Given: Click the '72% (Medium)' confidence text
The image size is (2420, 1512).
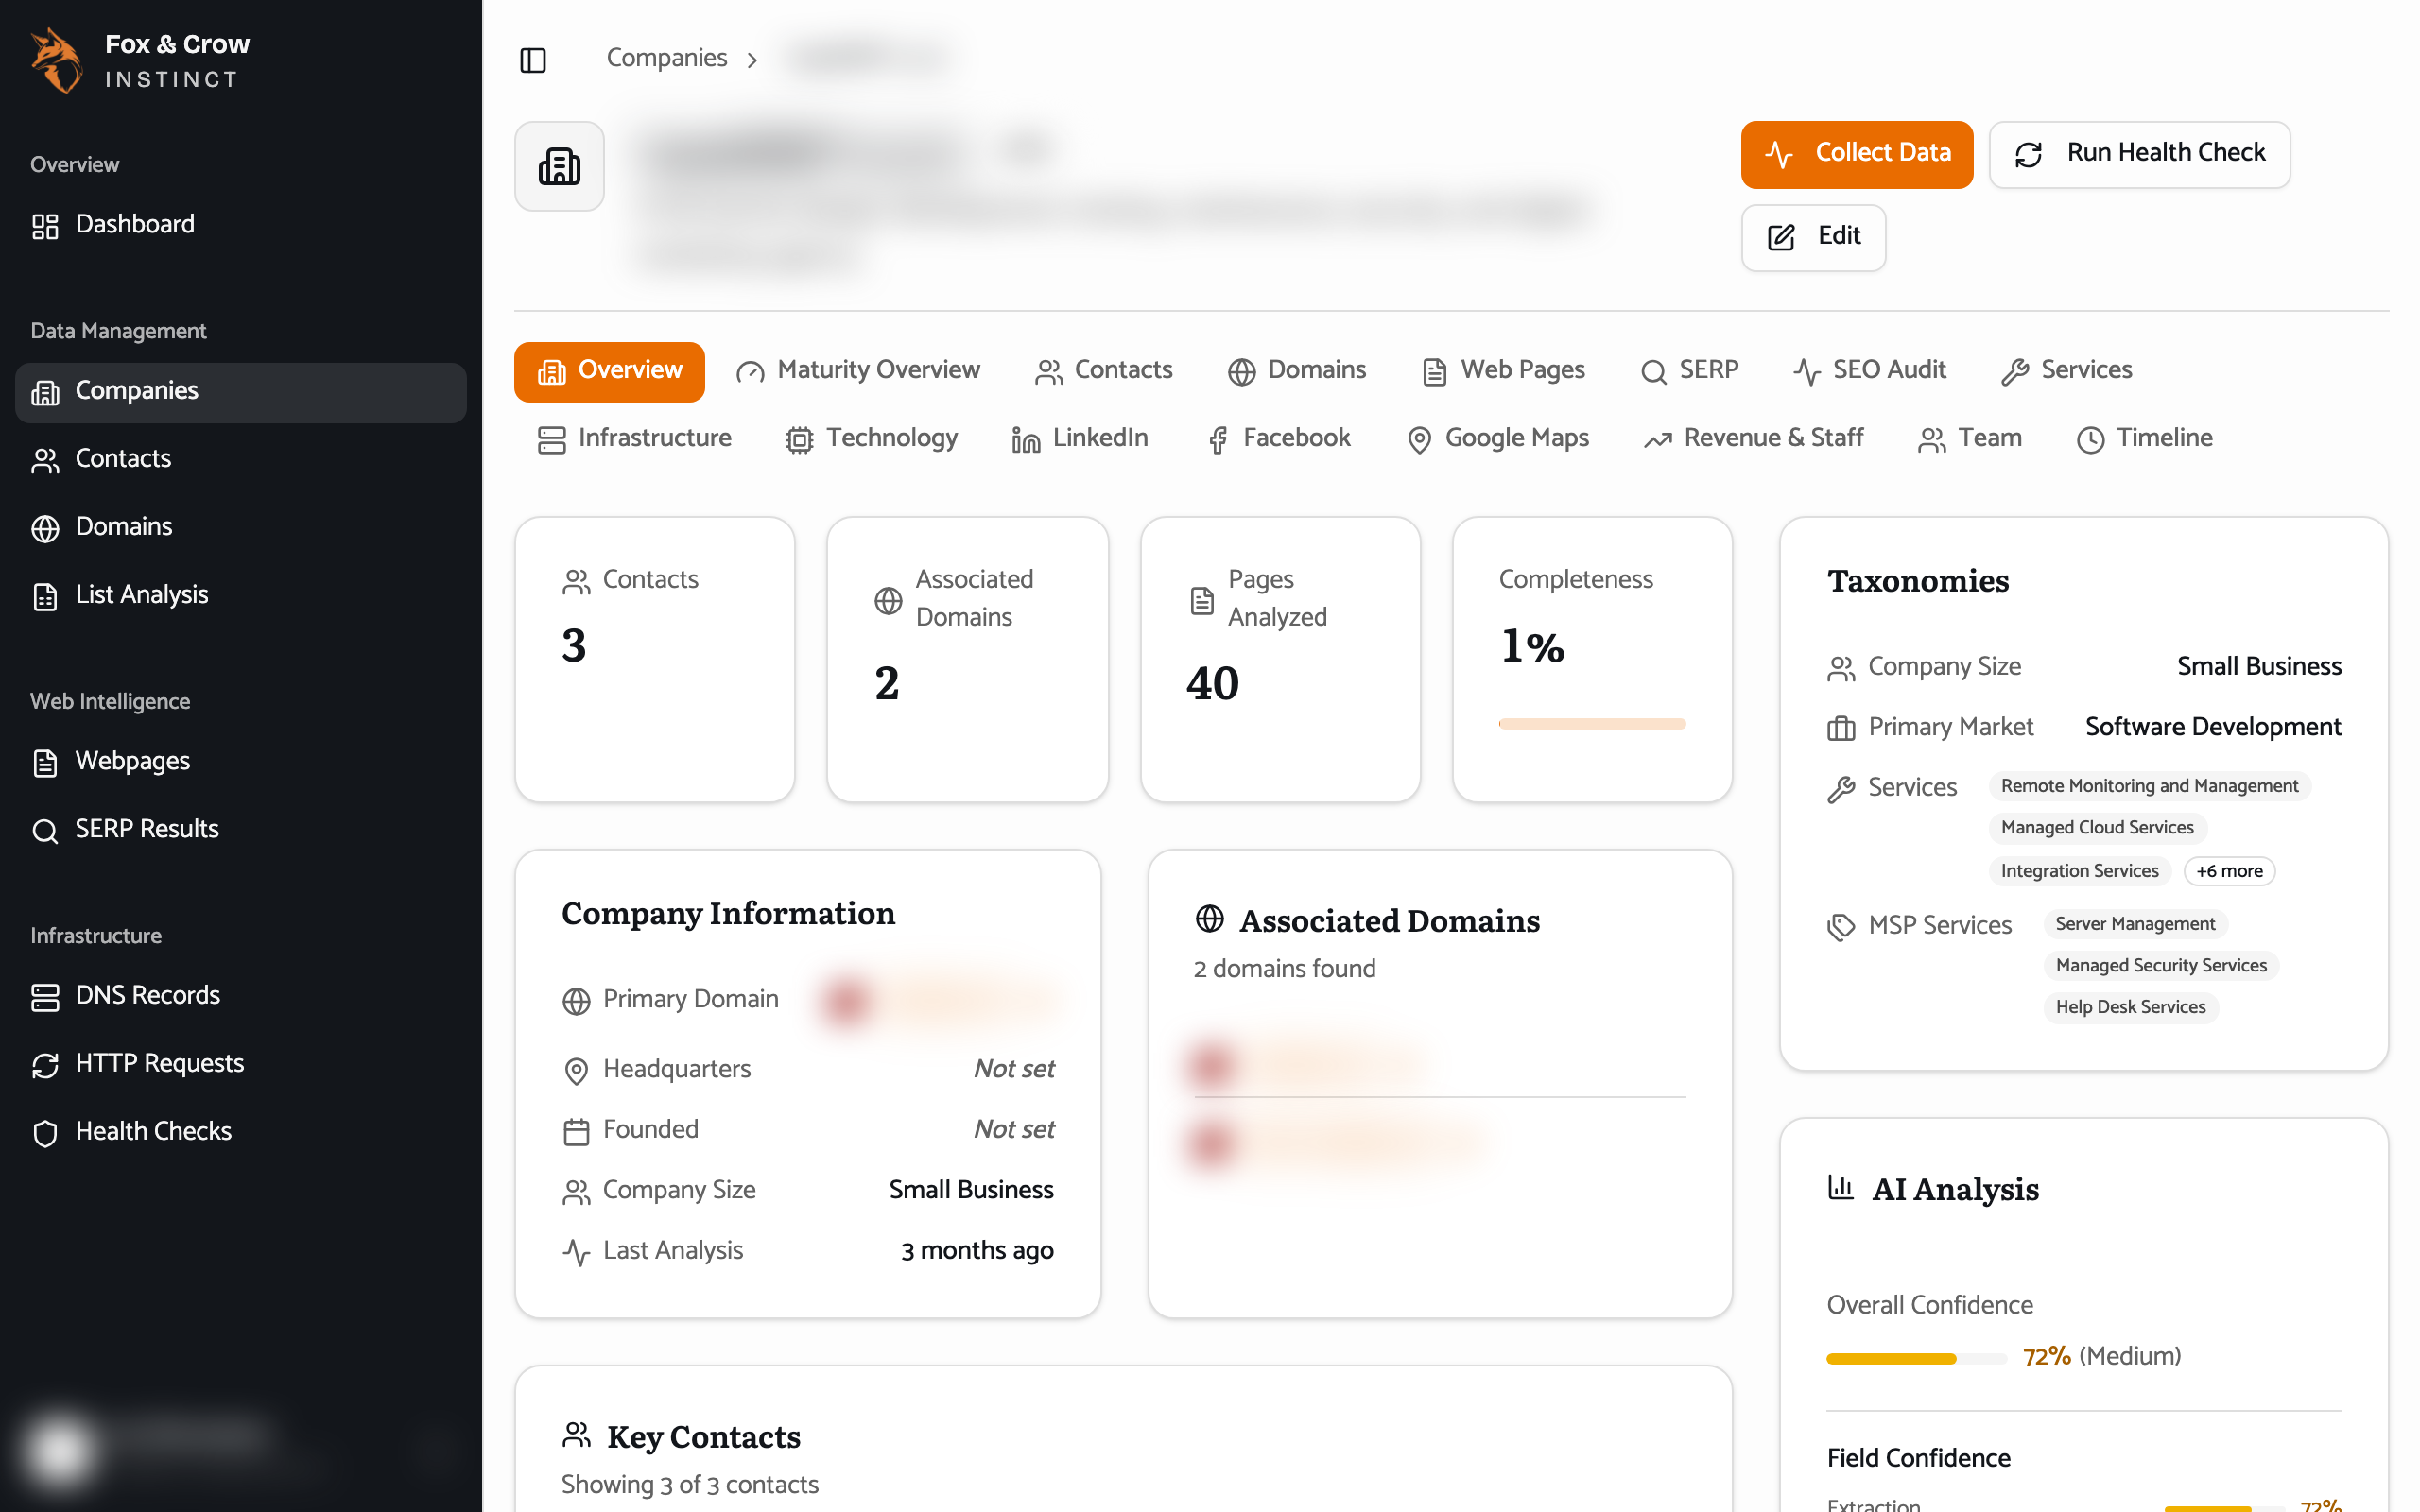Looking at the screenshot, I should pos(2101,1357).
